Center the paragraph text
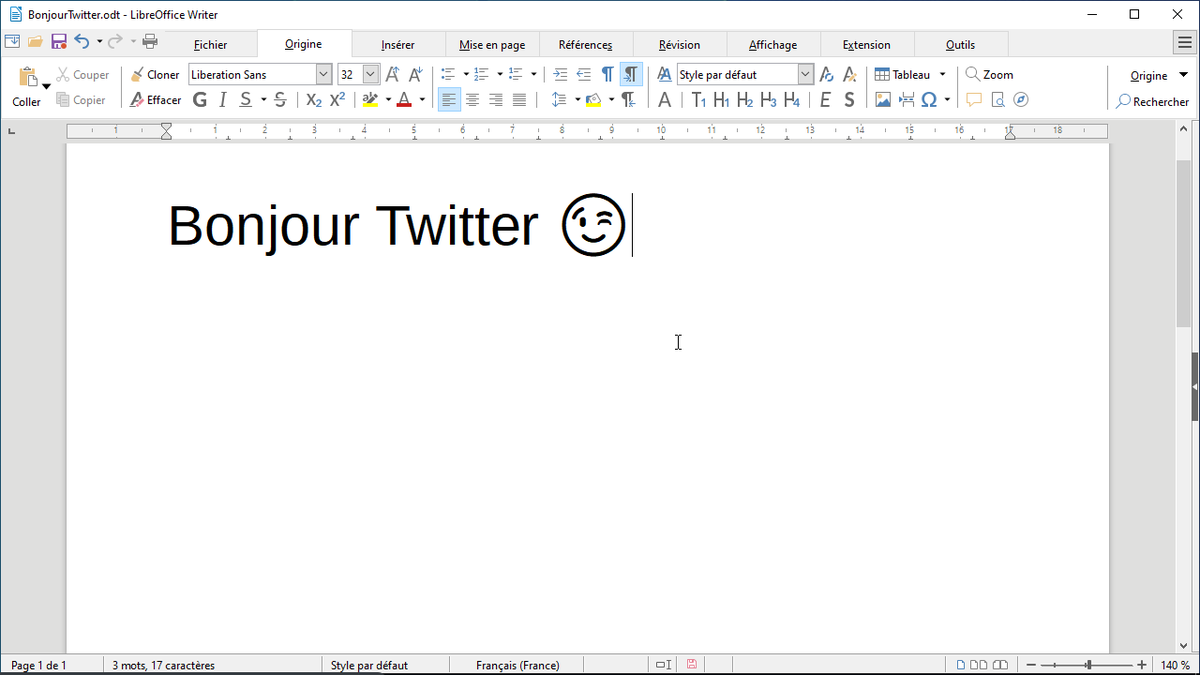This screenshot has height=675, width=1200. tap(472, 100)
